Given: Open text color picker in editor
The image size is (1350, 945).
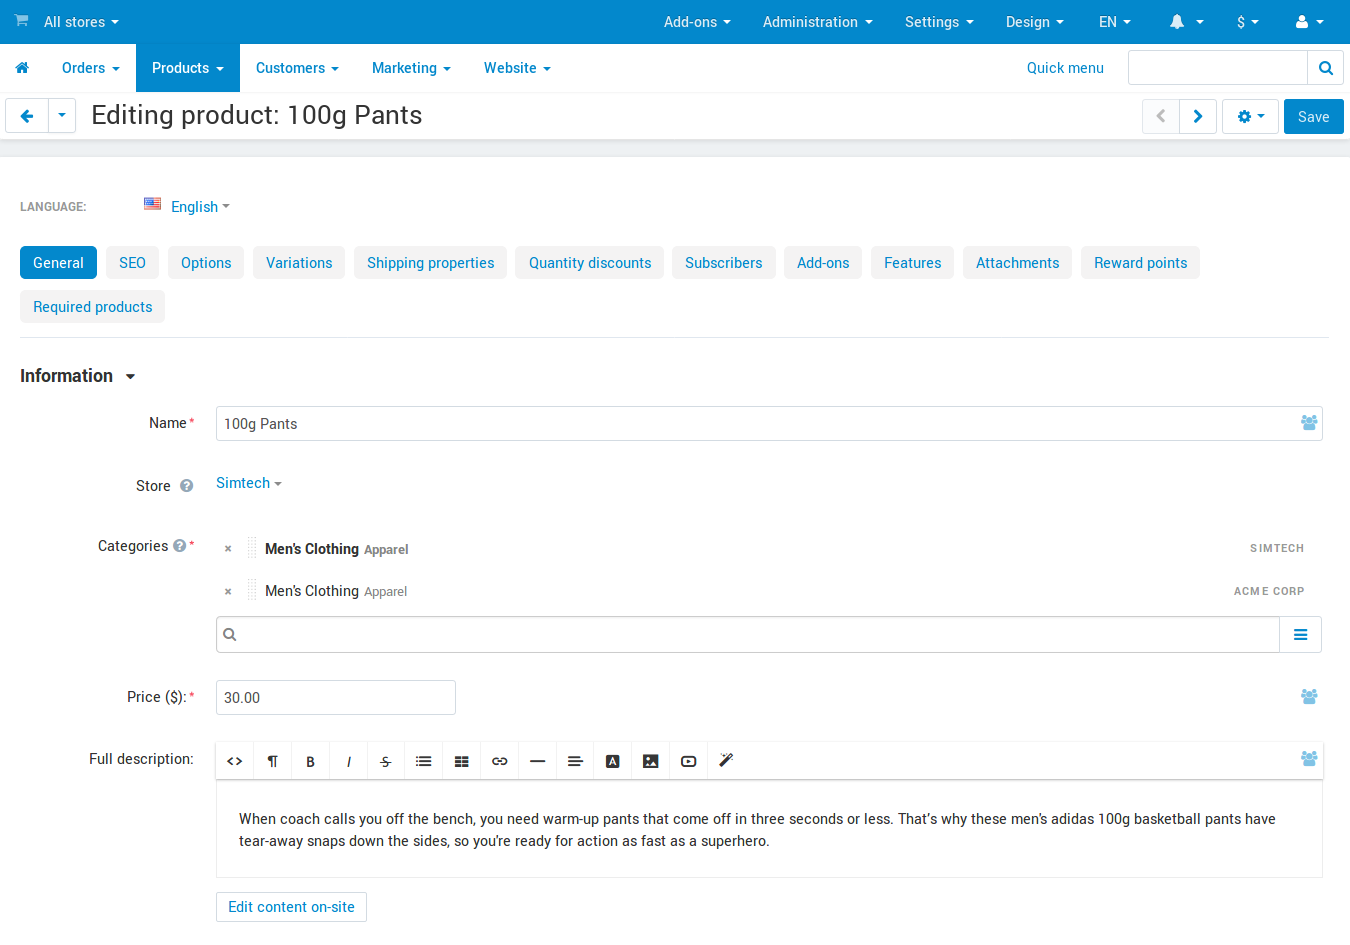Looking at the screenshot, I should [613, 761].
